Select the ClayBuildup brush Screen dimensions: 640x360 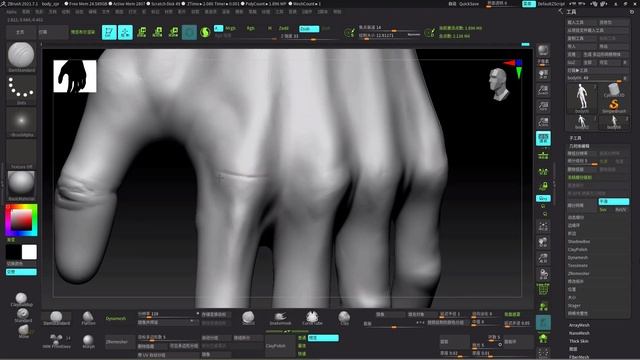click(21, 300)
